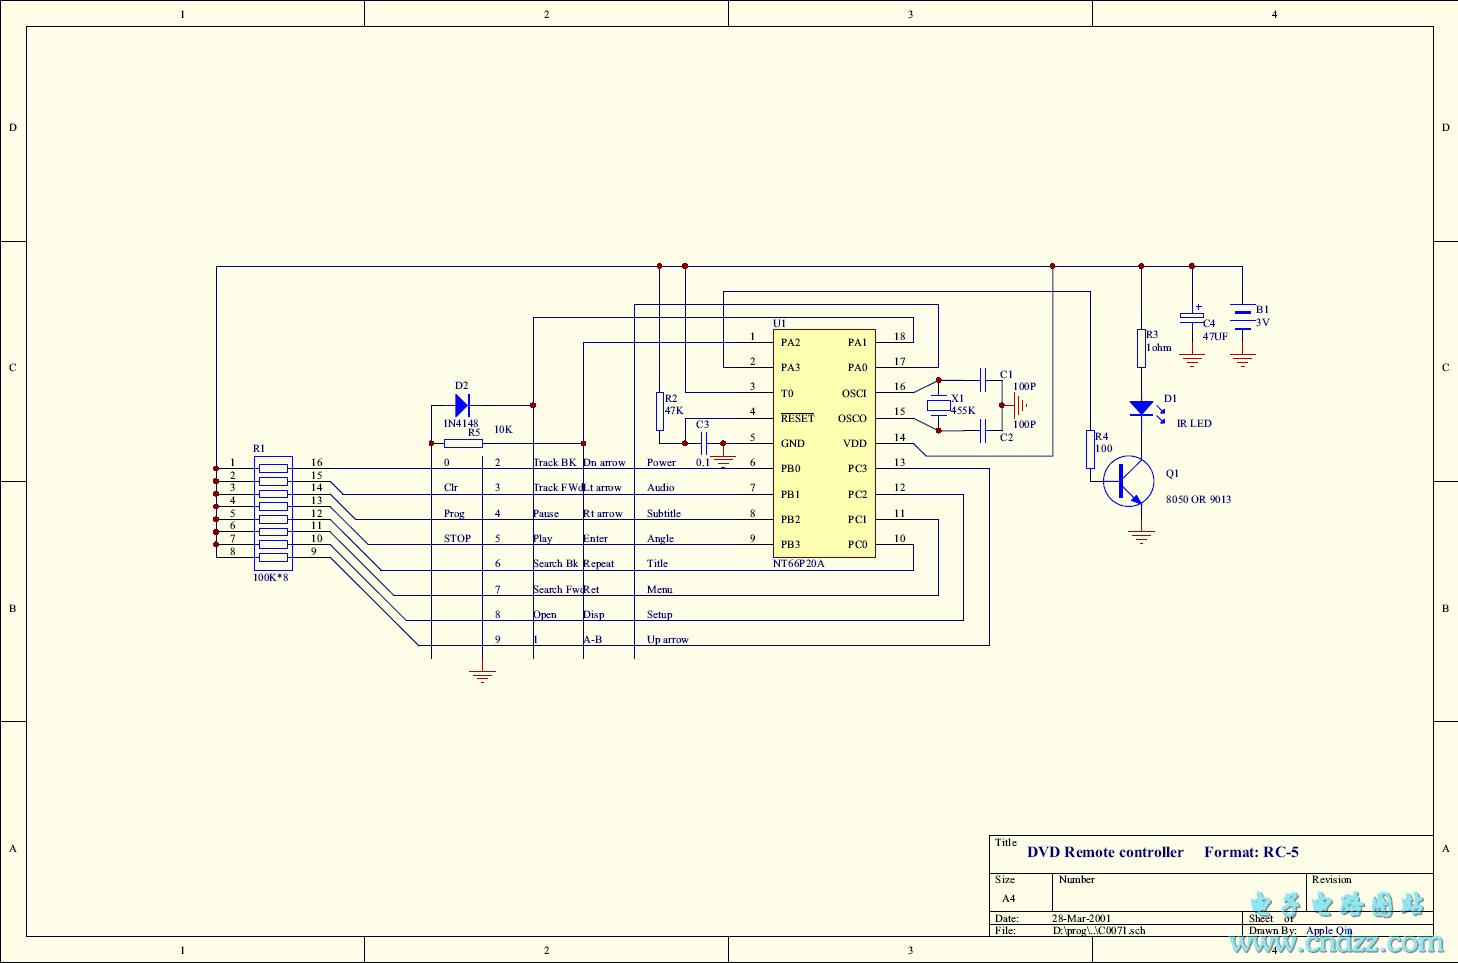Click the '455K' crystal value
This screenshot has width=1458, height=963.
coord(963,411)
